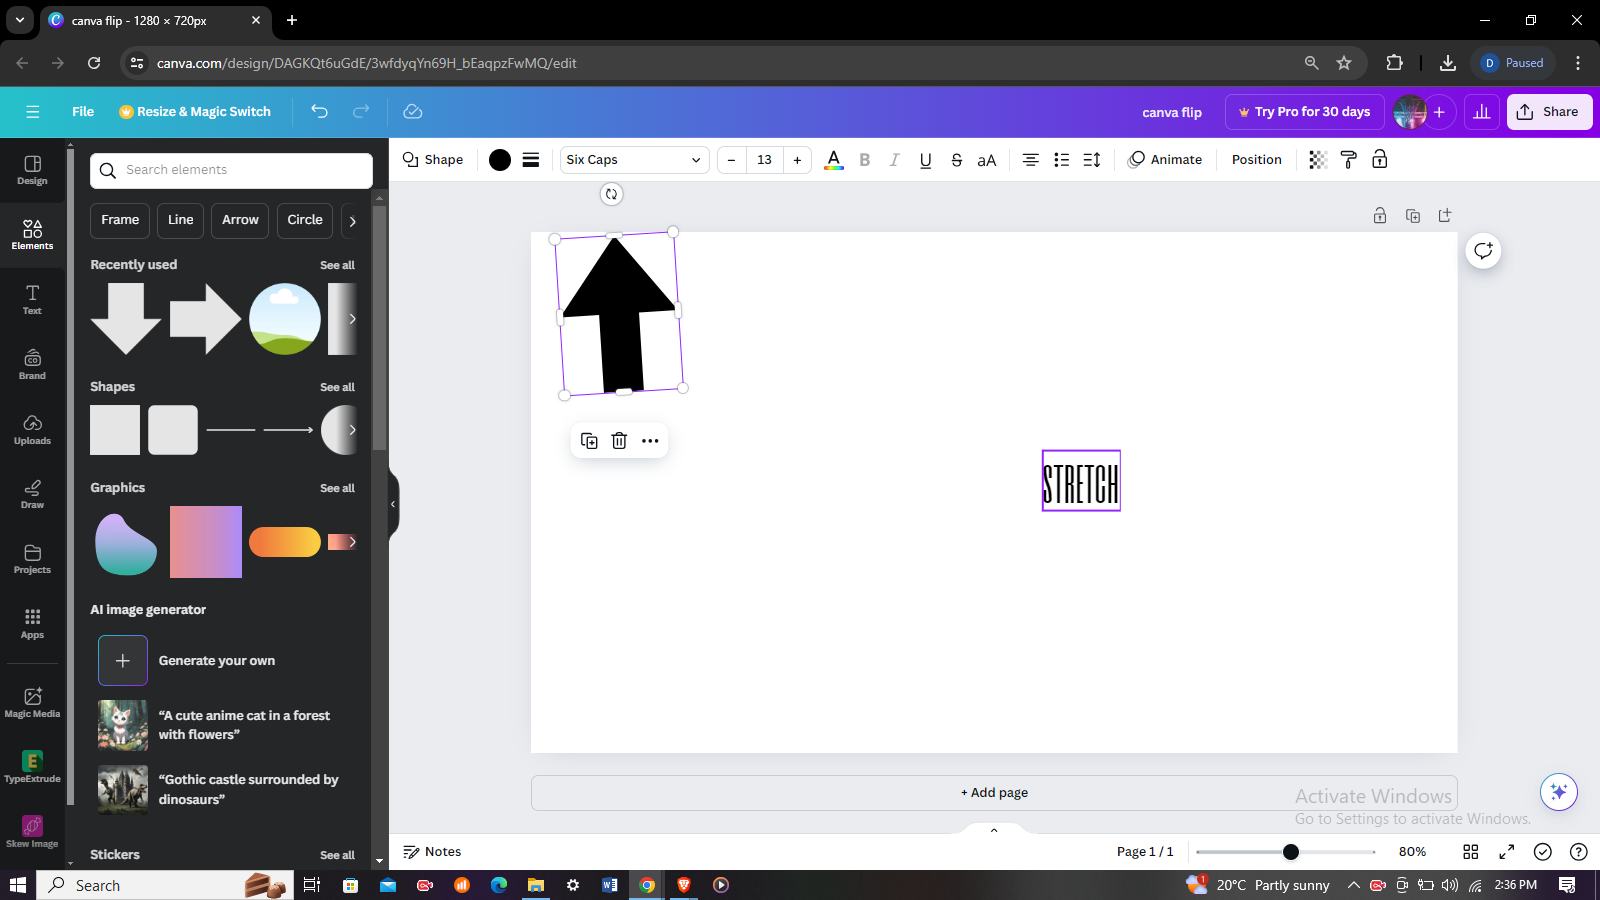Screen dimensions: 1600x900
Task: Collapse the side panel handle
Action: [x=393, y=504]
